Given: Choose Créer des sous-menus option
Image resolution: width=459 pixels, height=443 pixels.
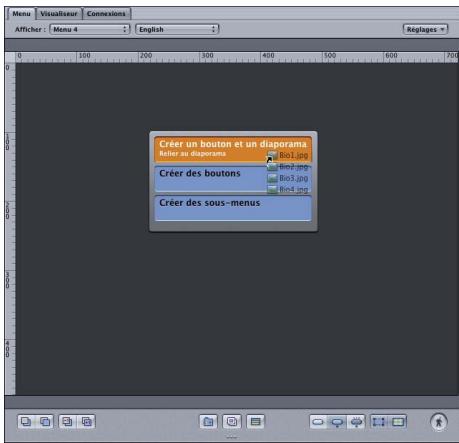Looking at the screenshot, I should pyautogui.click(x=233, y=208).
